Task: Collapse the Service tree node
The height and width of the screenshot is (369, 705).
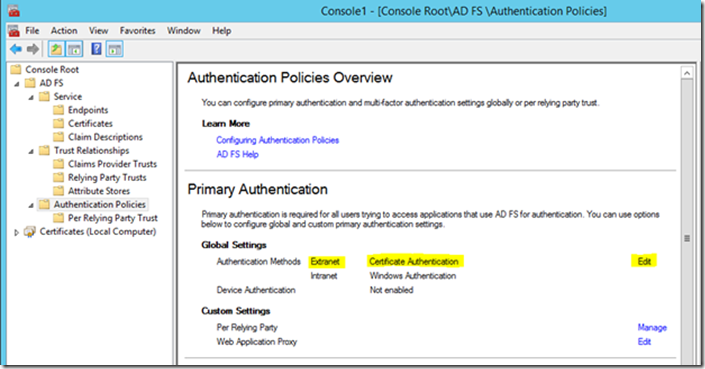Action: pyautogui.click(x=31, y=98)
